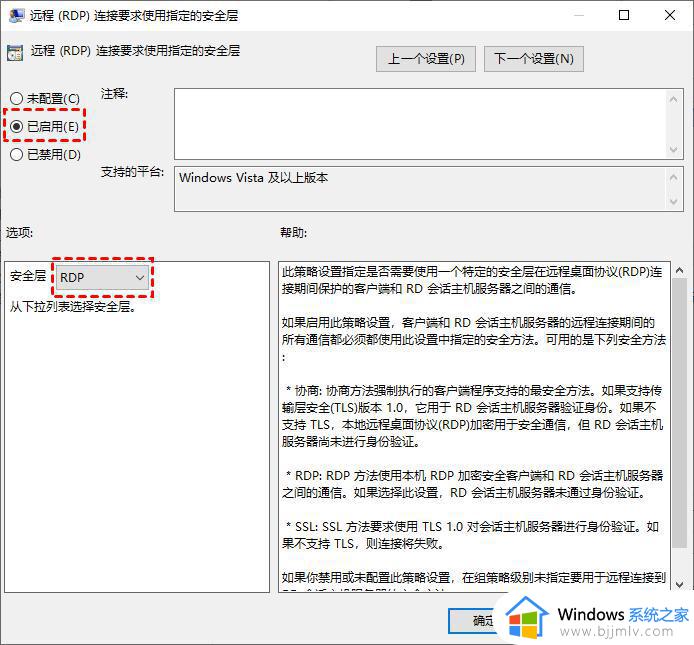
Task: Click help paragraph starting '* 协商: 协商方法'
Action: click(472, 416)
